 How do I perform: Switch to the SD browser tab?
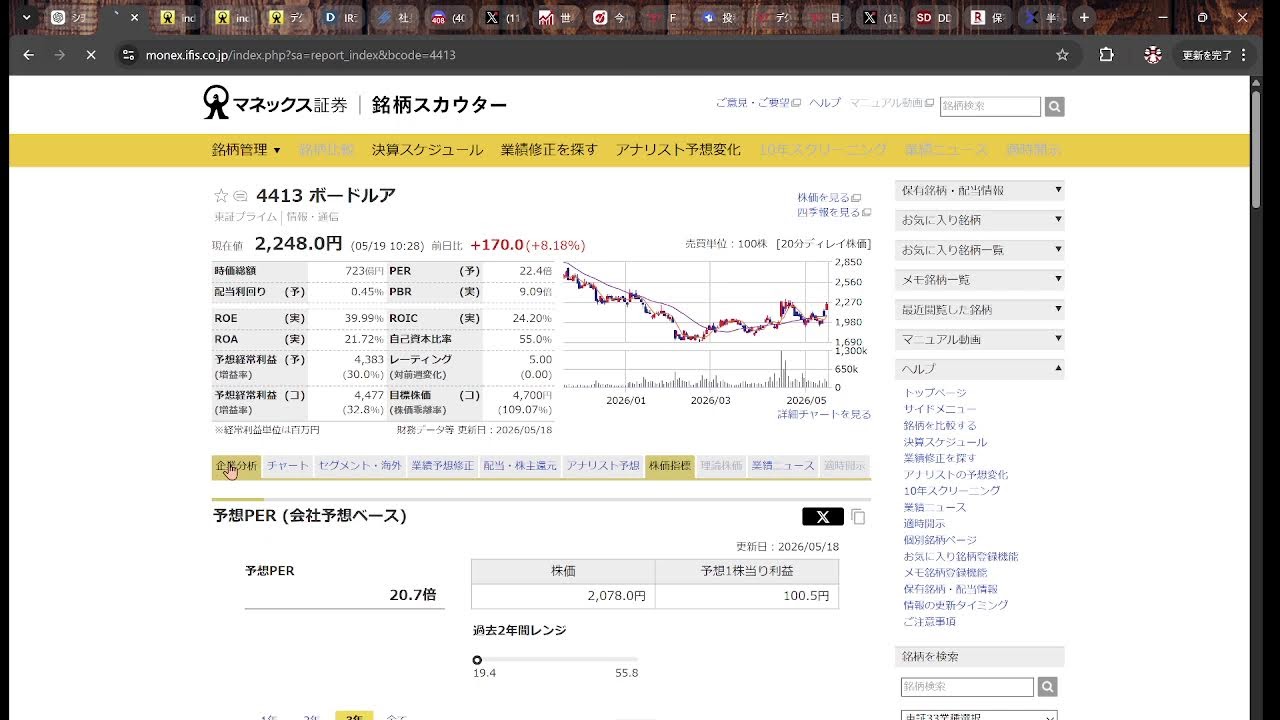point(934,17)
